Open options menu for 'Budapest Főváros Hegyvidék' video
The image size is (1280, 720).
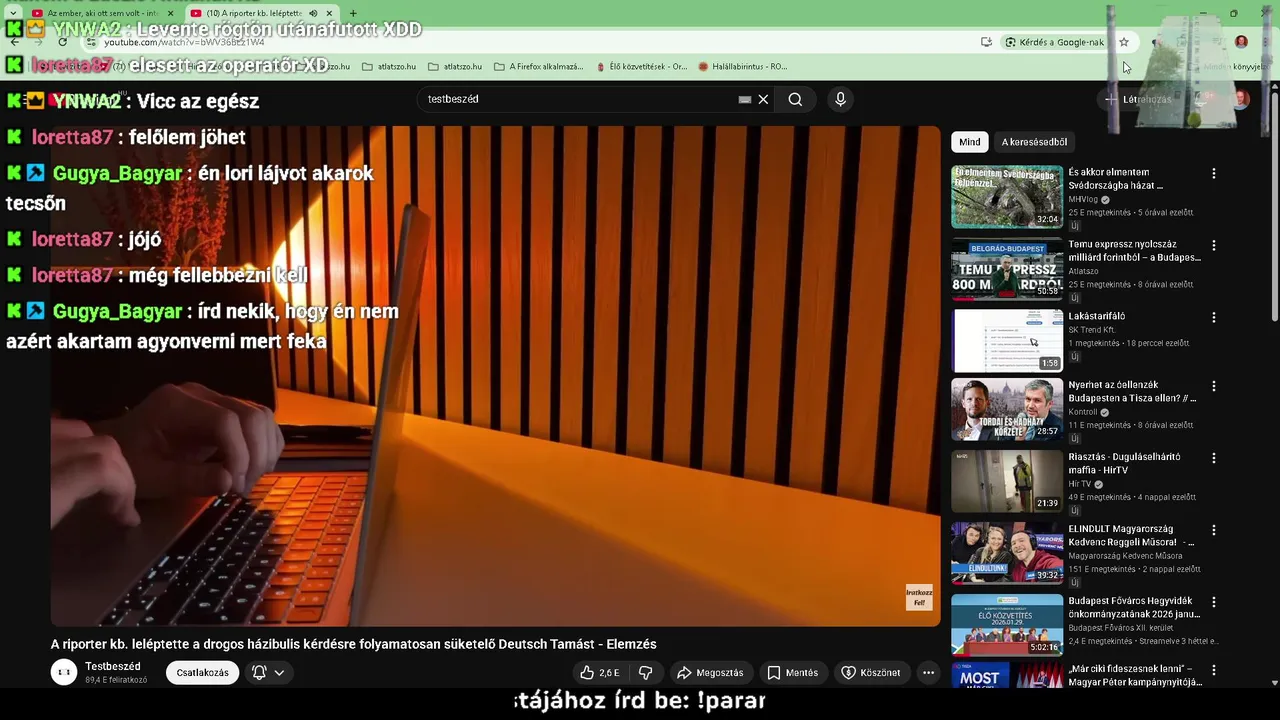click(1214, 602)
